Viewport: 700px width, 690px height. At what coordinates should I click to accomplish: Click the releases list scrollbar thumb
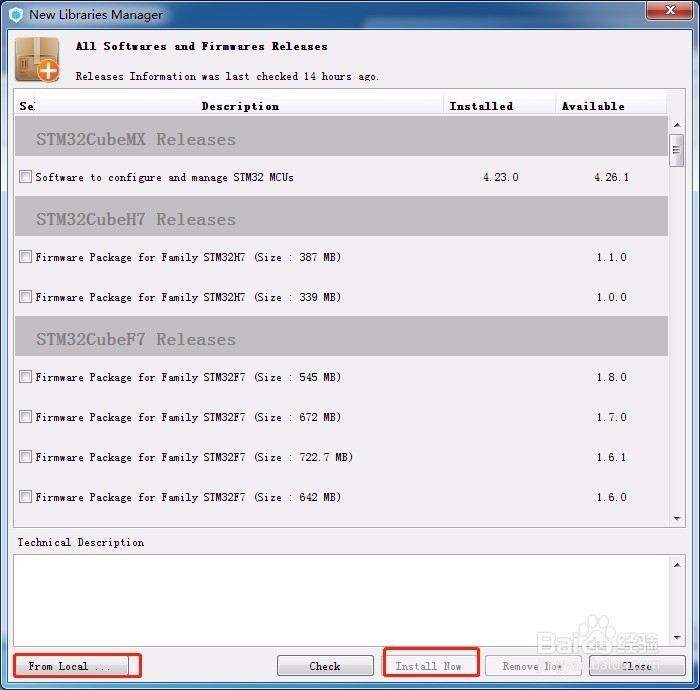[677, 150]
